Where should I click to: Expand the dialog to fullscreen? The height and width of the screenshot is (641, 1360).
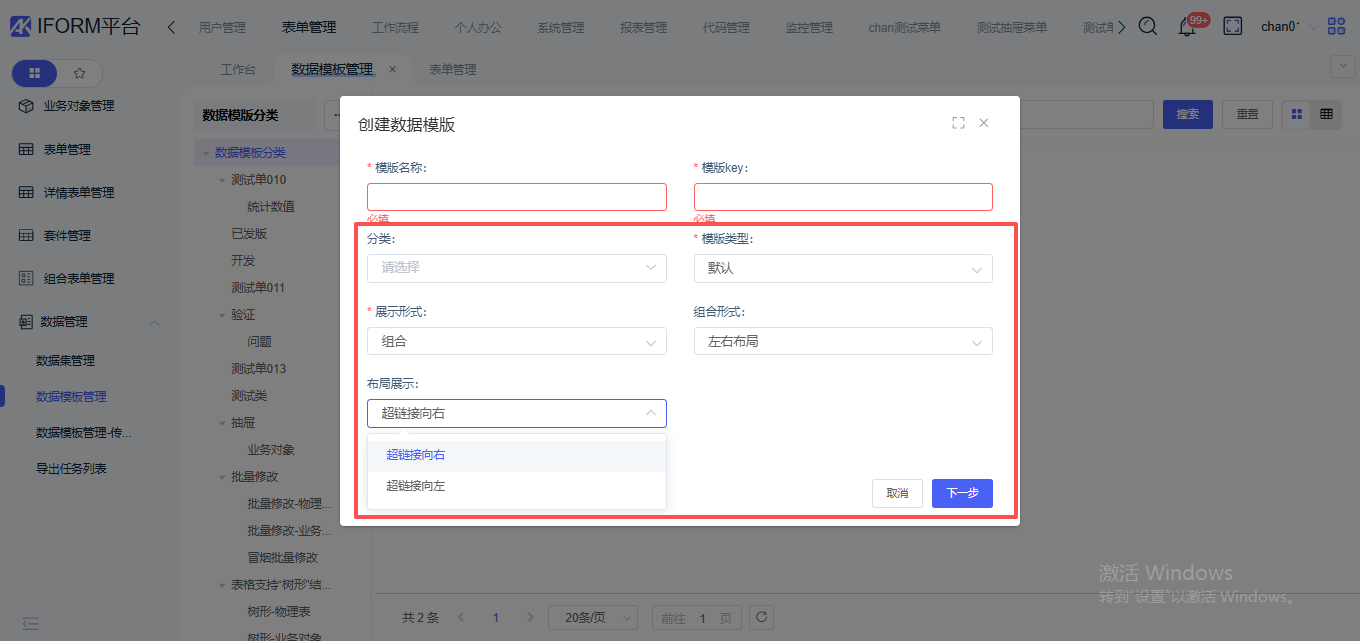pyautogui.click(x=958, y=123)
